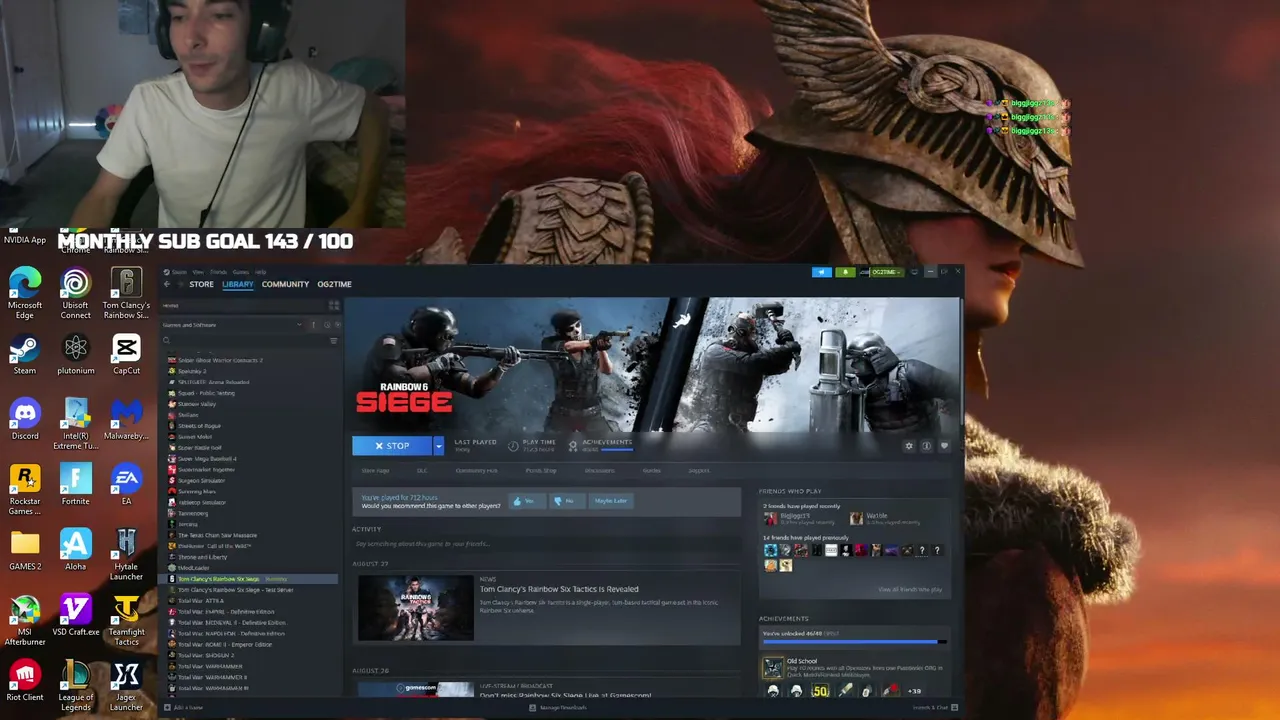This screenshot has height=720, width=1280.
Task: Open Hytale Launcher desktop icon
Action: click(126, 554)
